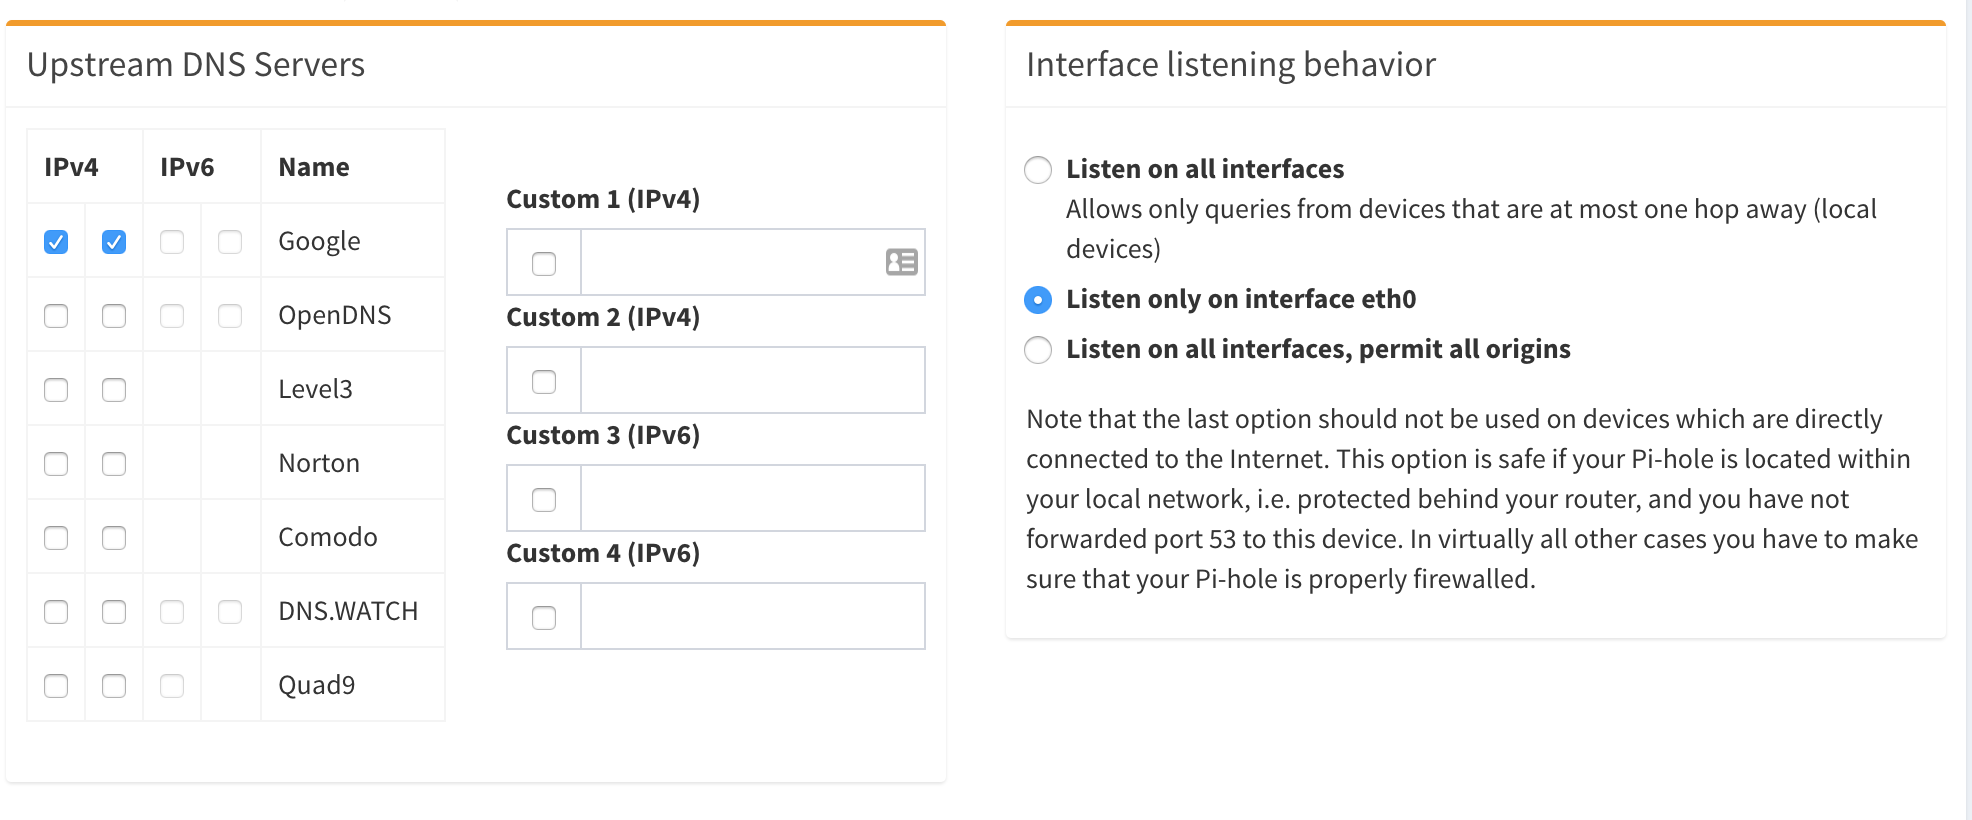Image resolution: width=1972 pixels, height=820 pixels.
Task: Enable Quad9 first IPv4 checkbox
Action: [56, 686]
